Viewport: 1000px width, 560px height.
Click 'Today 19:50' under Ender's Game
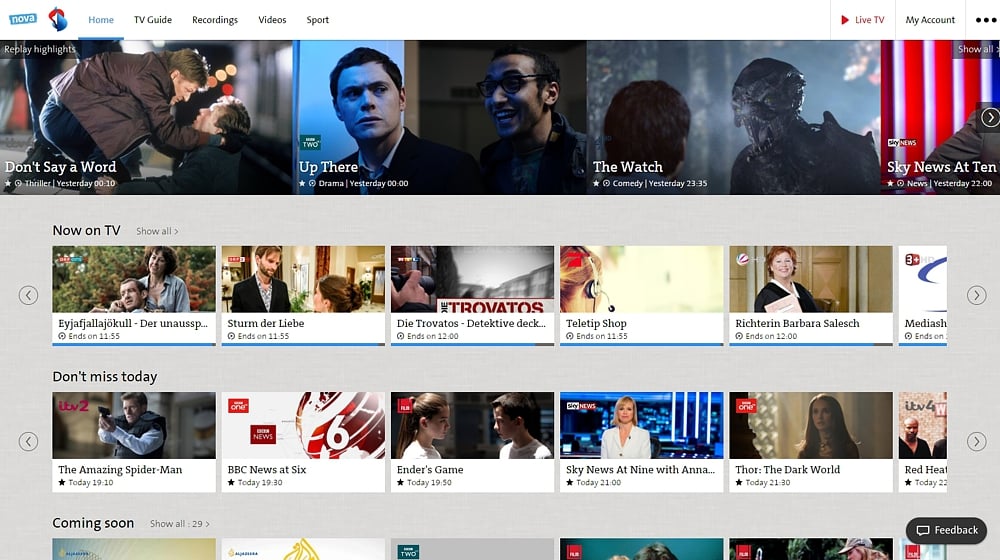tap(429, 483)
